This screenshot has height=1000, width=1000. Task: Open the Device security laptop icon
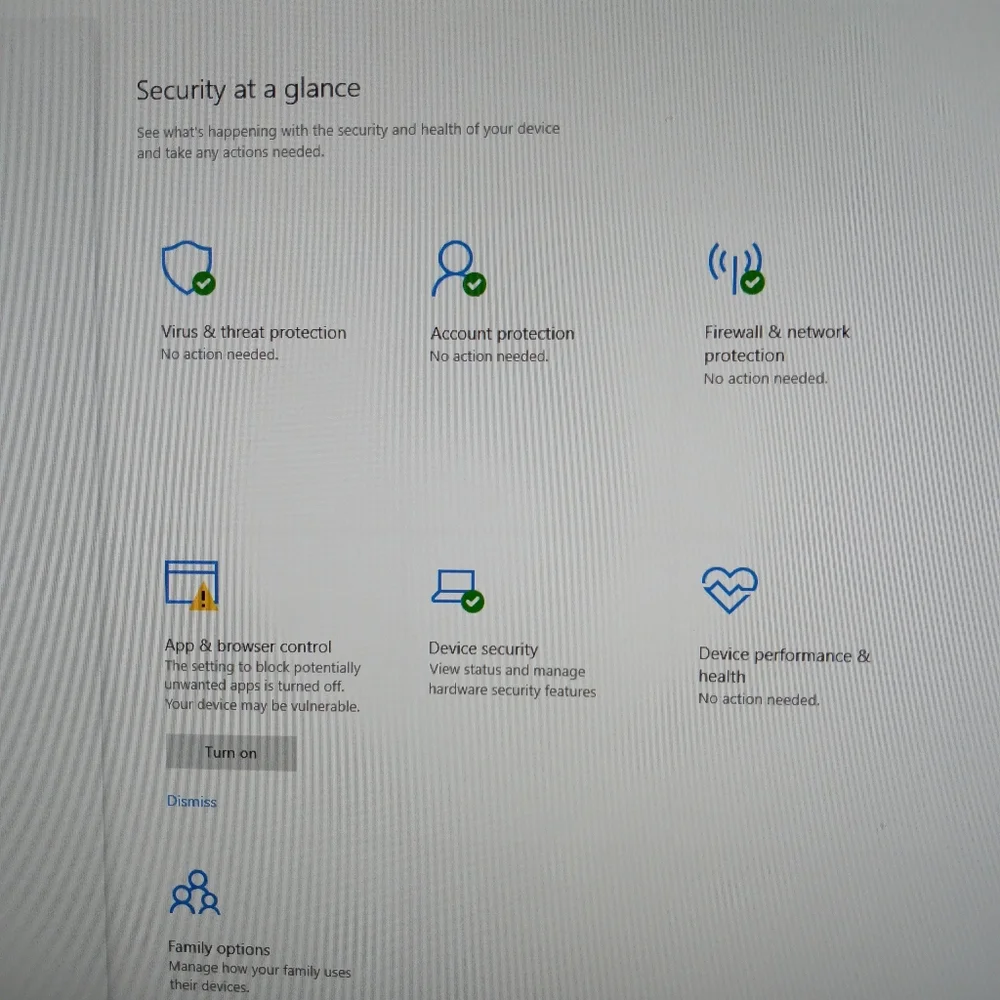[x=457, y=590]
